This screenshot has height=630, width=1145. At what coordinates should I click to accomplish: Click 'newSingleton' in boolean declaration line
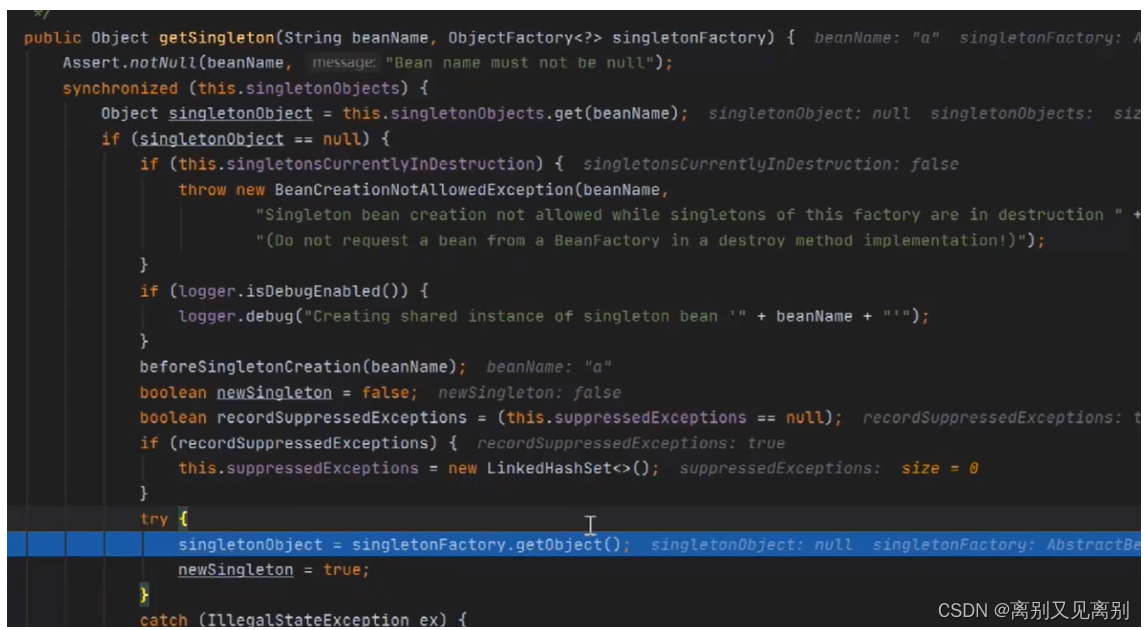tap(274, 393)
